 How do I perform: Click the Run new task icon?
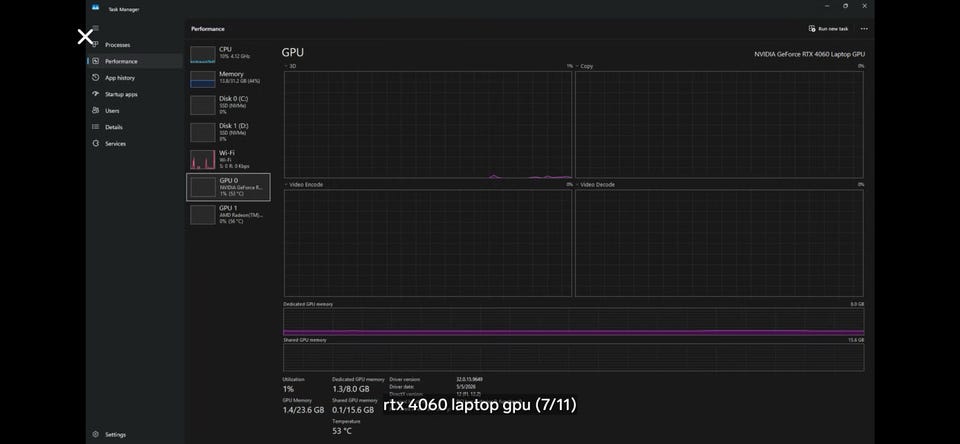tap(812, 29)
